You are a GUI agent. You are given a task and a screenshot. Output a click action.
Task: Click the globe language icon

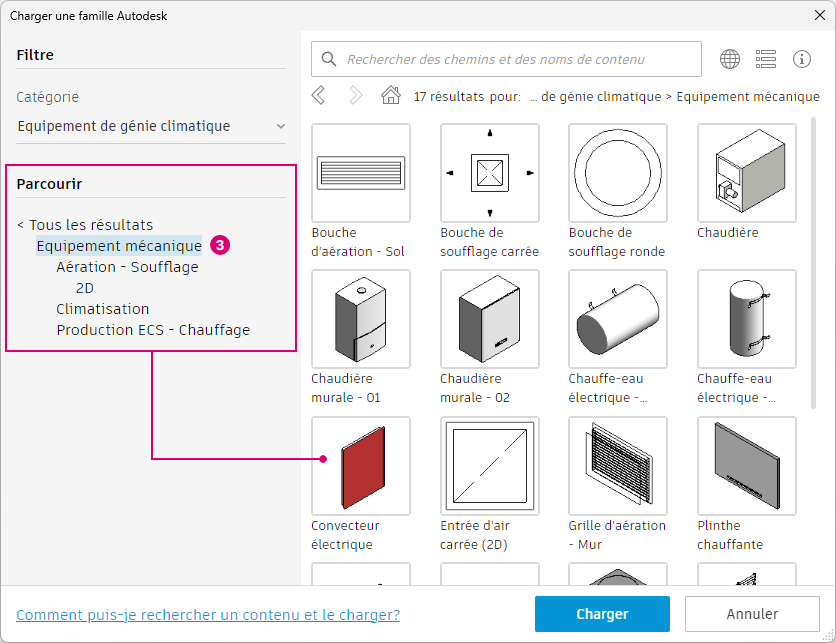click(730, 59)
